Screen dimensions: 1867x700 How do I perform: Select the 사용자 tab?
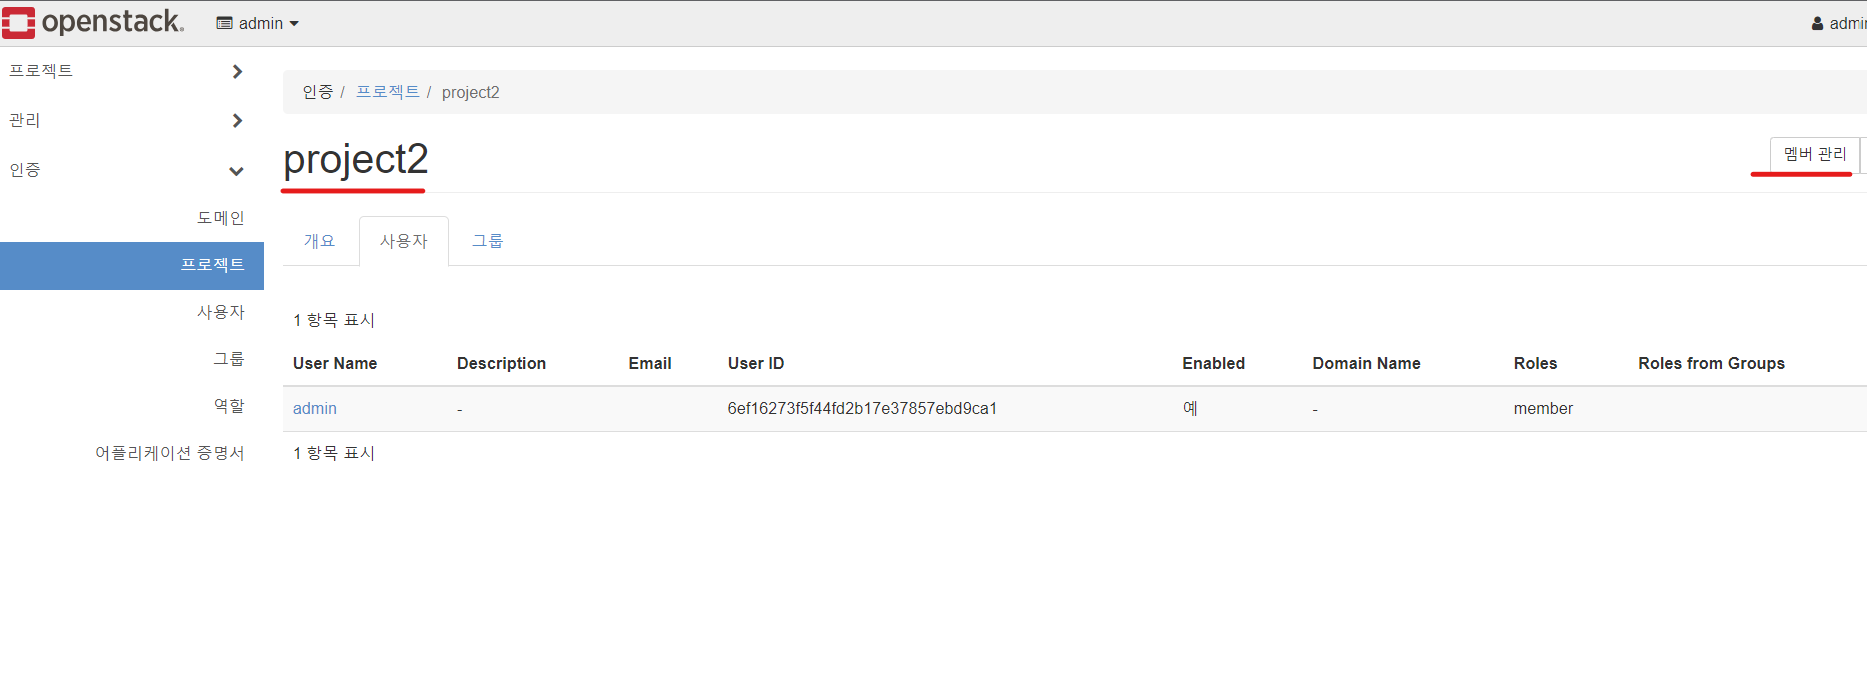(403, 241)
